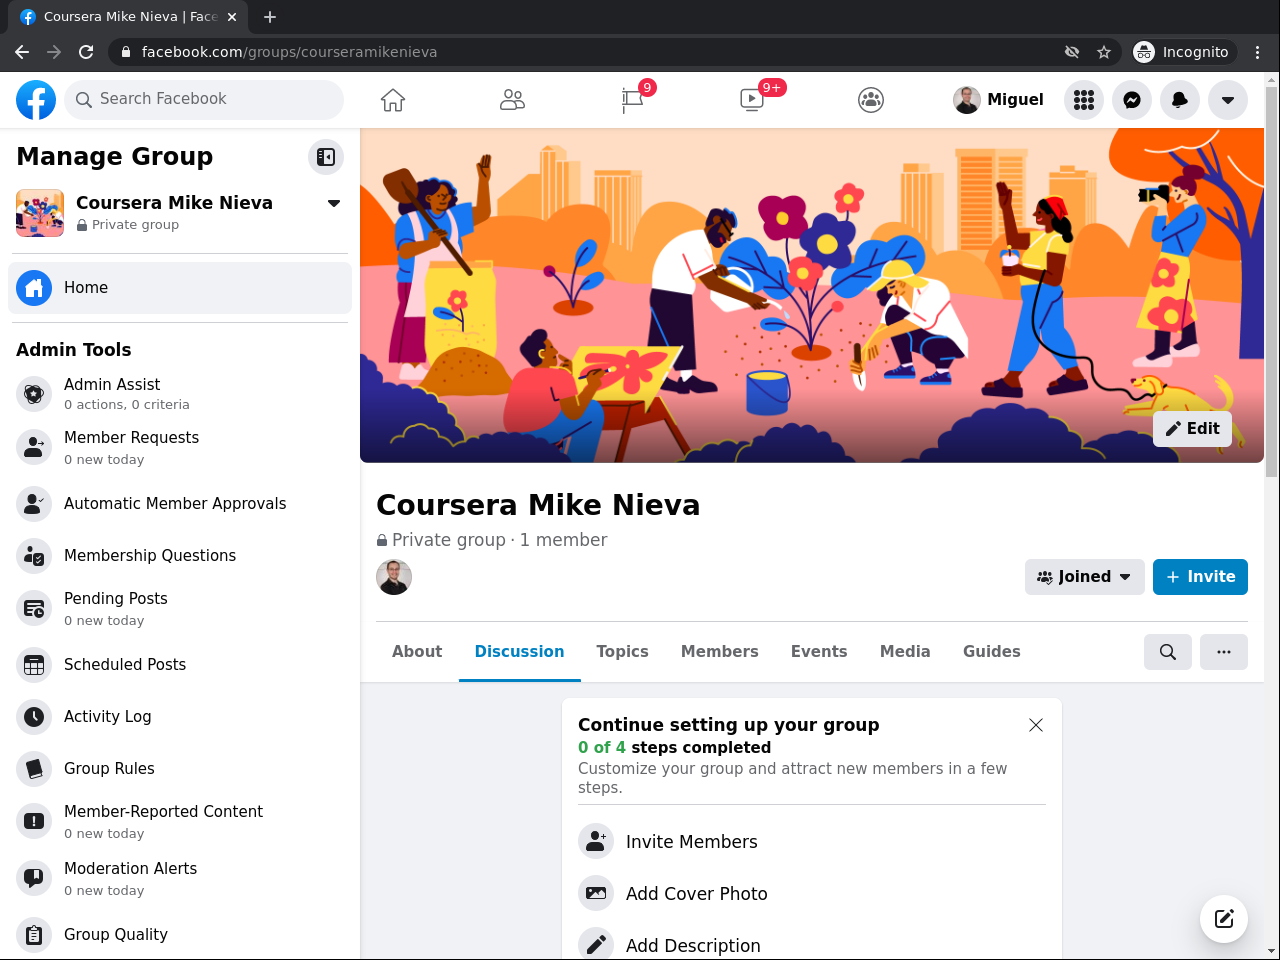Screen dimensions: 1280x960
Task: Open a new browser tab
Action: pos(270,17)
